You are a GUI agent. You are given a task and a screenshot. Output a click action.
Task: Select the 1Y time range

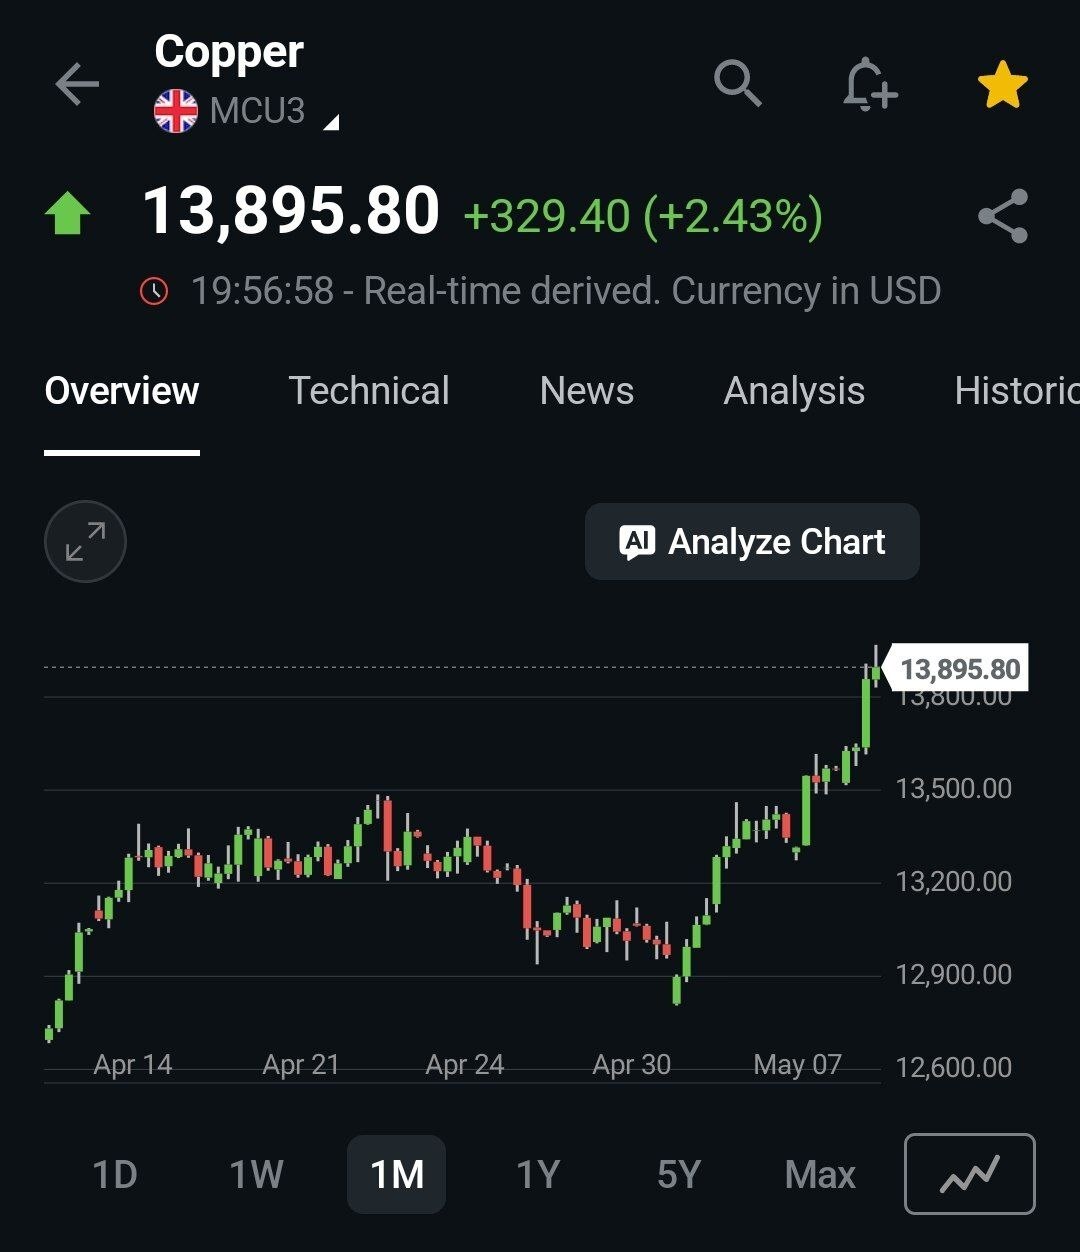point(538,1174)
